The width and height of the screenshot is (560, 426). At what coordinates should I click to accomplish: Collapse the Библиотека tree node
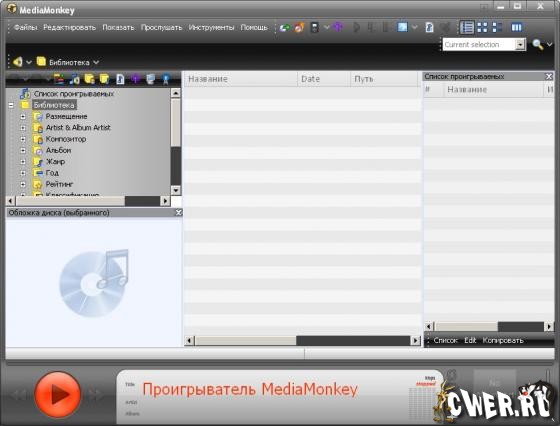11,105
